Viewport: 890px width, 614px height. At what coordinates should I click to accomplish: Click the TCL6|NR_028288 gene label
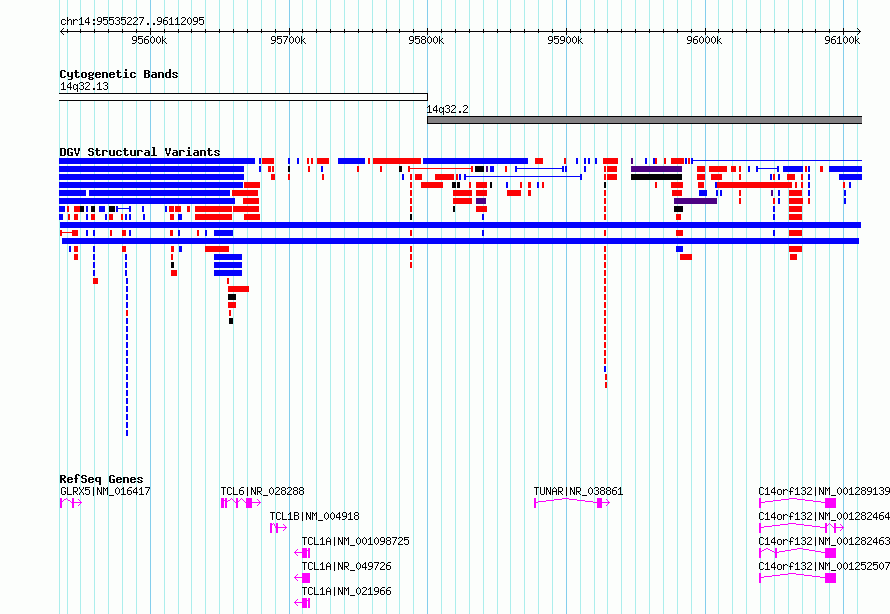[x=262, y=491]
